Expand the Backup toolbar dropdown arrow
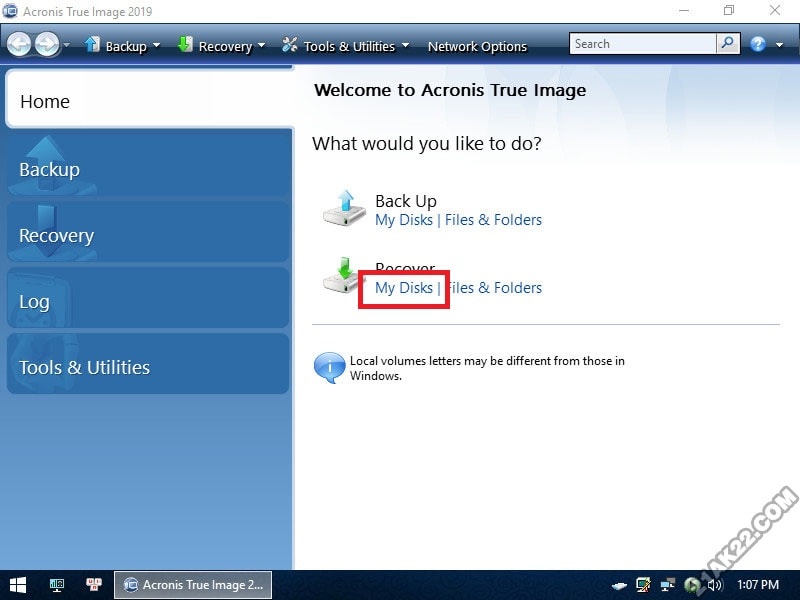The height and width of the screenshot is (600, 800). (156, 45)
